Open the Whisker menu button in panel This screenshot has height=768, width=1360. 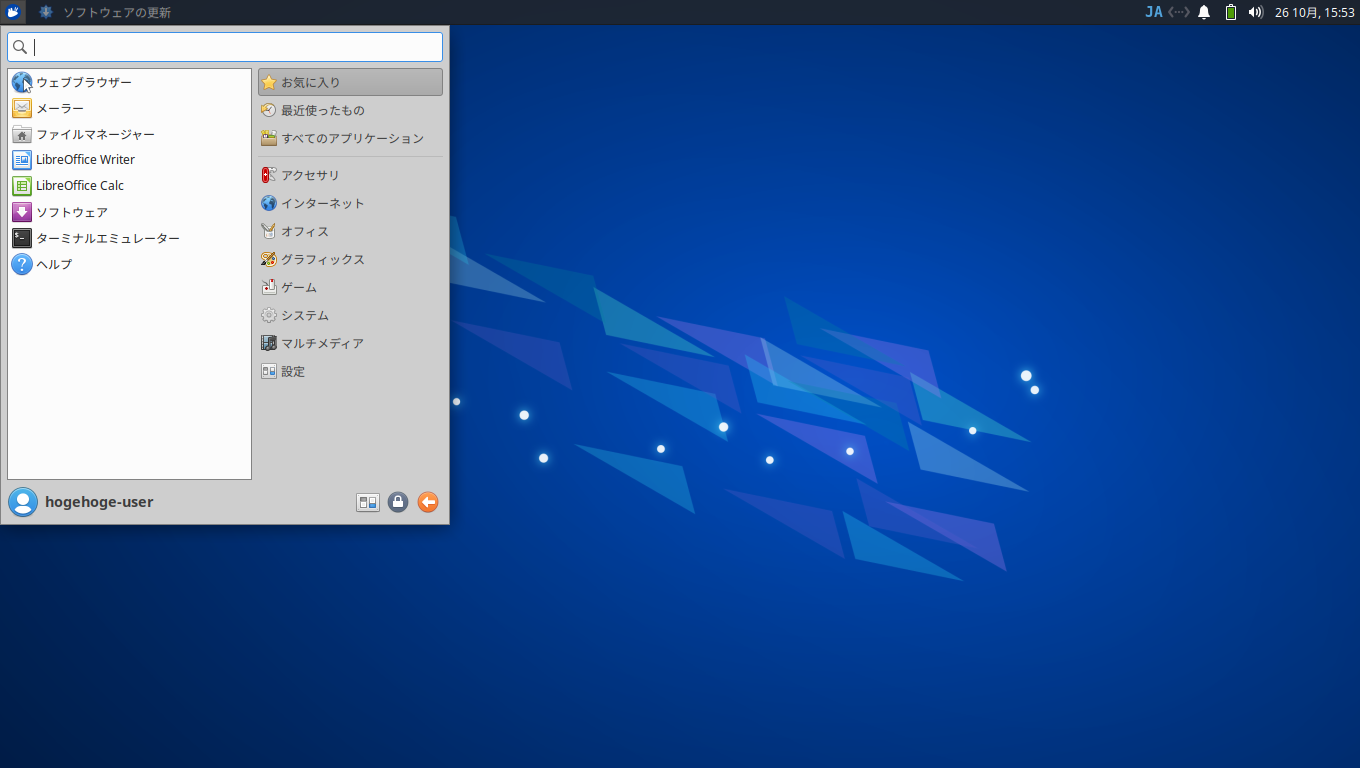point(14,12)
